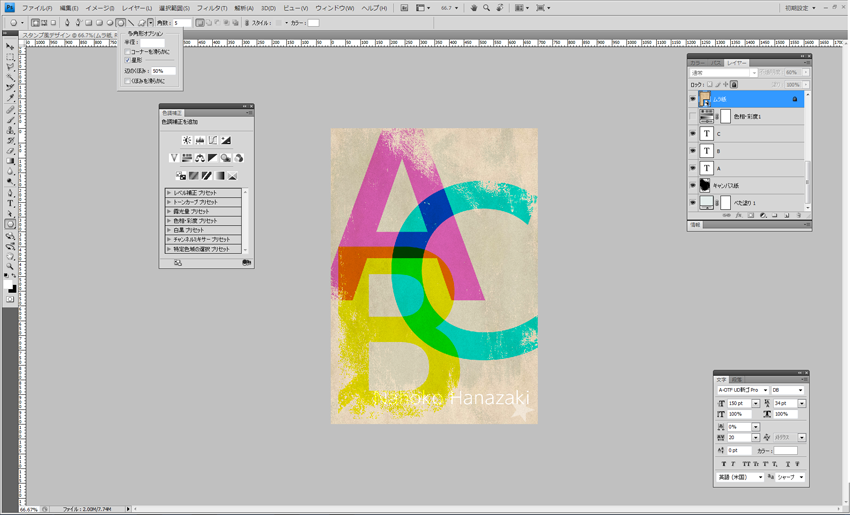This screenshot has width=850, height=515.
Task: Uncheck the 星形 (star) checkbox
Action: (x=128, y=60)
